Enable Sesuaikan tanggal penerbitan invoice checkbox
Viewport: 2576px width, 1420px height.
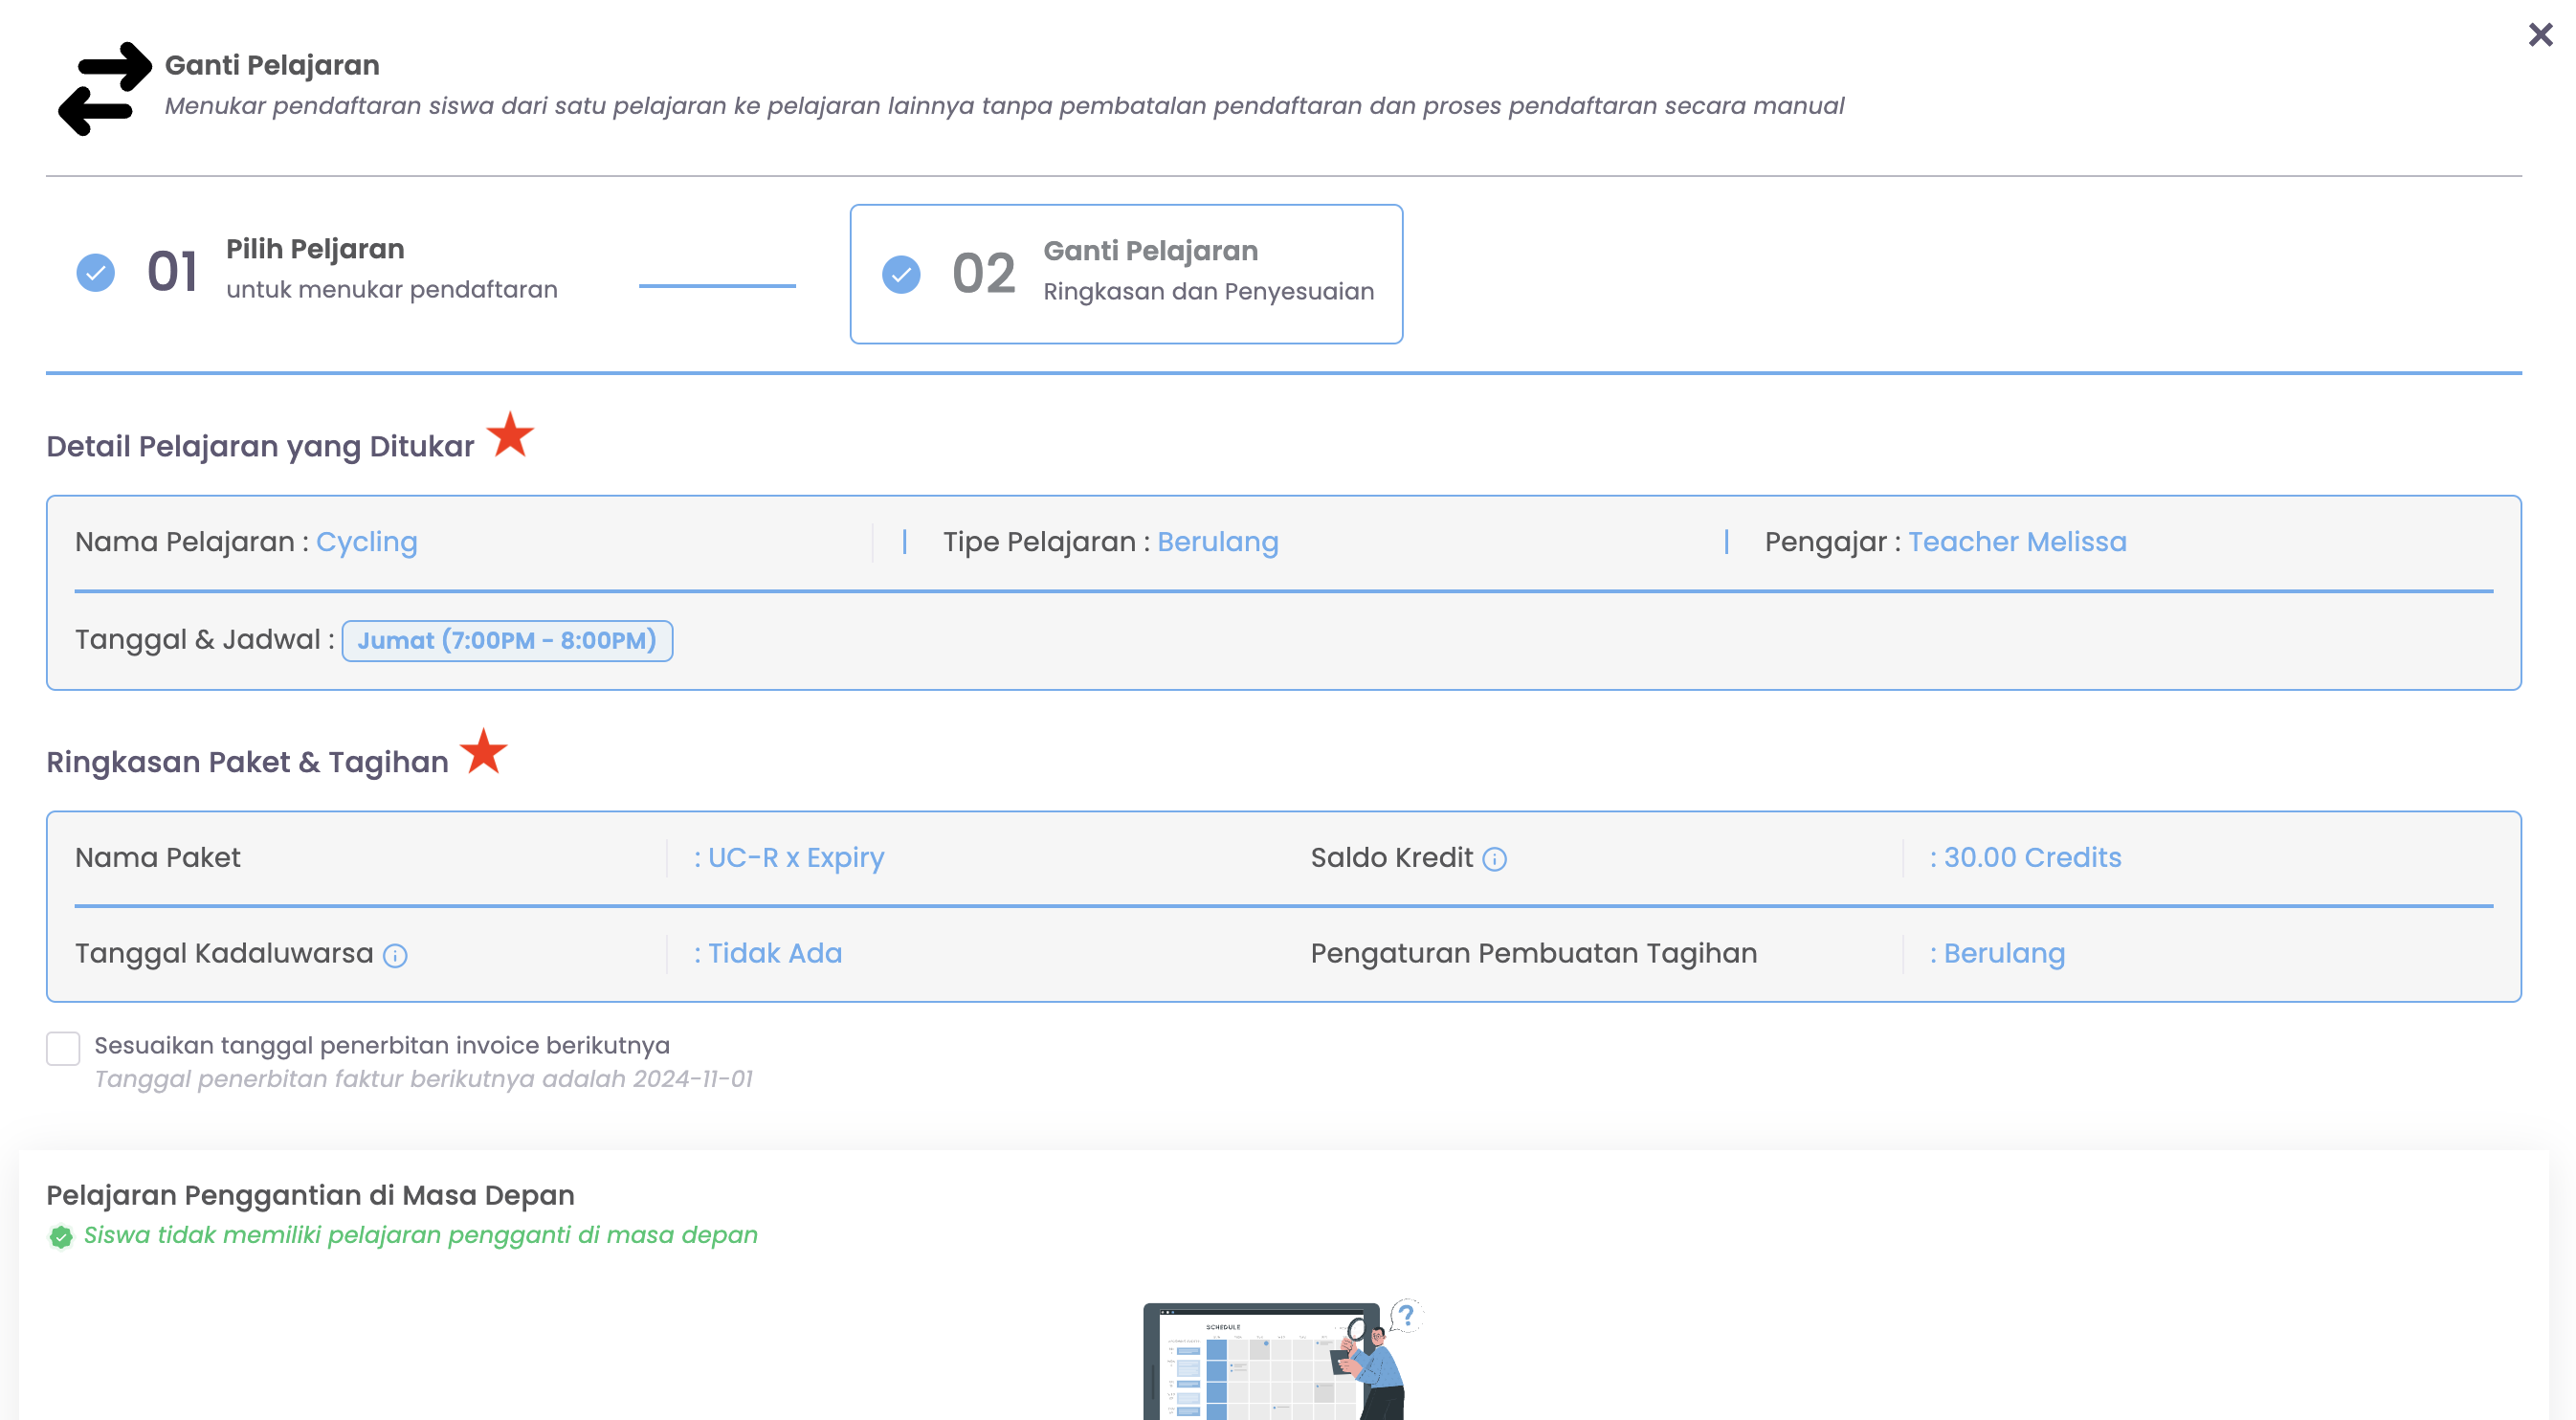pos(63,1048)
